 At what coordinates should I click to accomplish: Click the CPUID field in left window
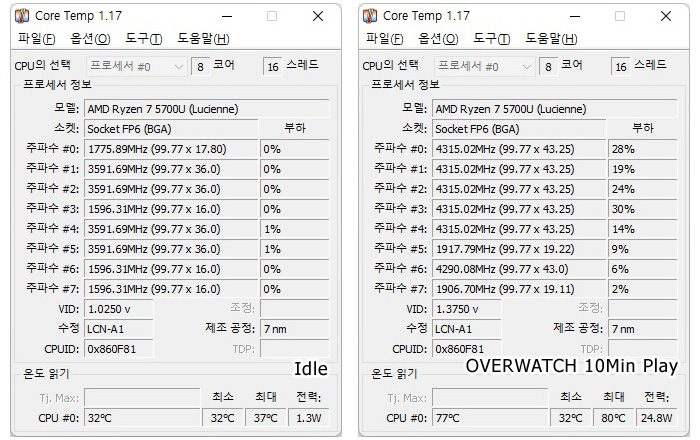(x=119, y=349)
